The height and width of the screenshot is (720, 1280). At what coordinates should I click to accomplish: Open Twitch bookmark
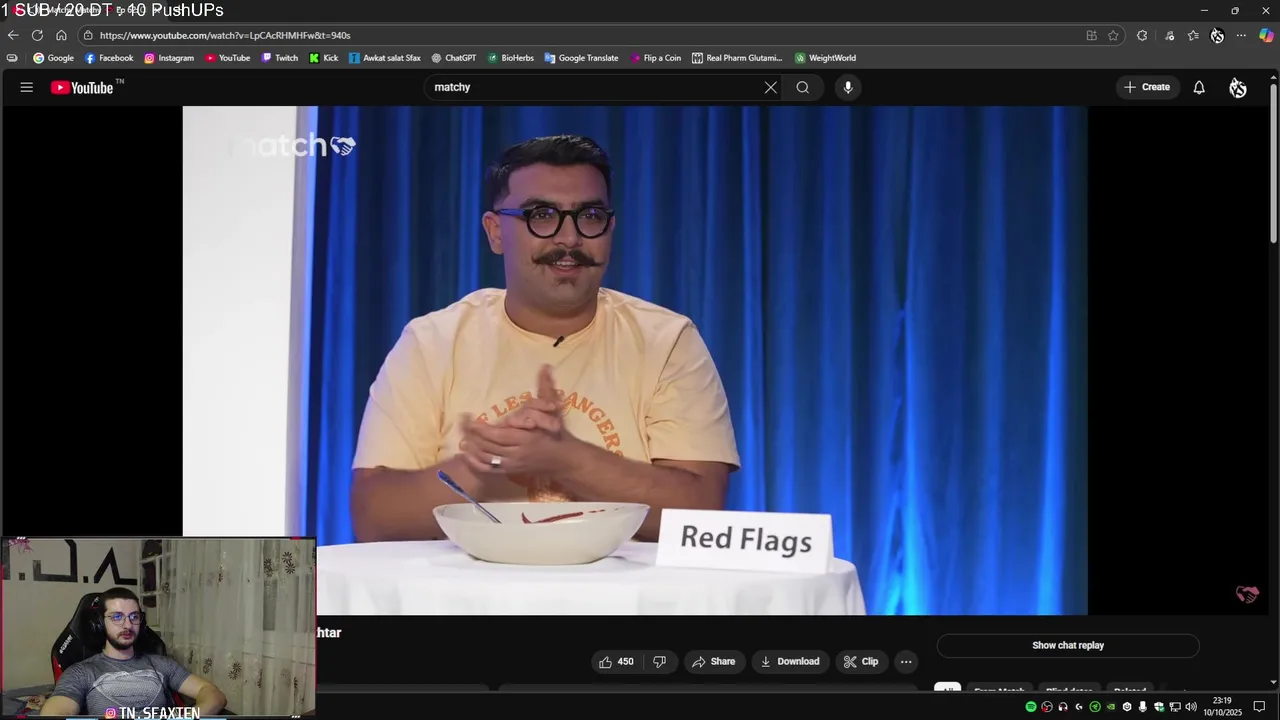(280, 58)
